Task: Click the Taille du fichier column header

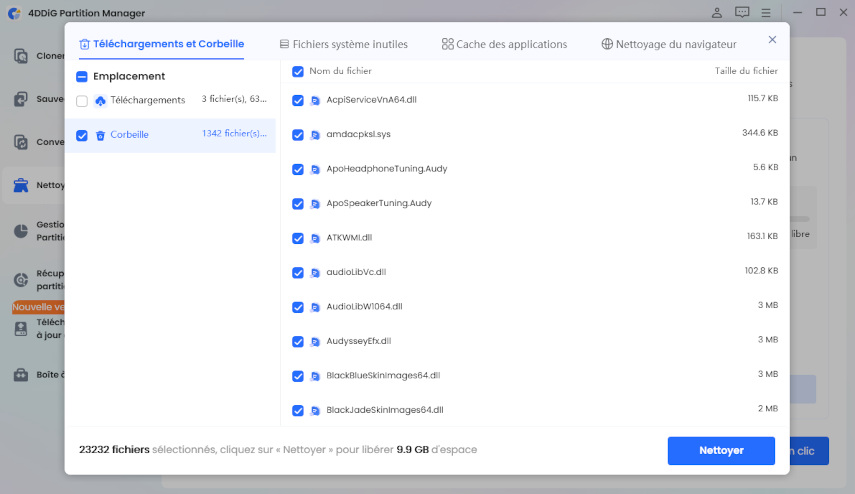Action: tap(746, 71)
